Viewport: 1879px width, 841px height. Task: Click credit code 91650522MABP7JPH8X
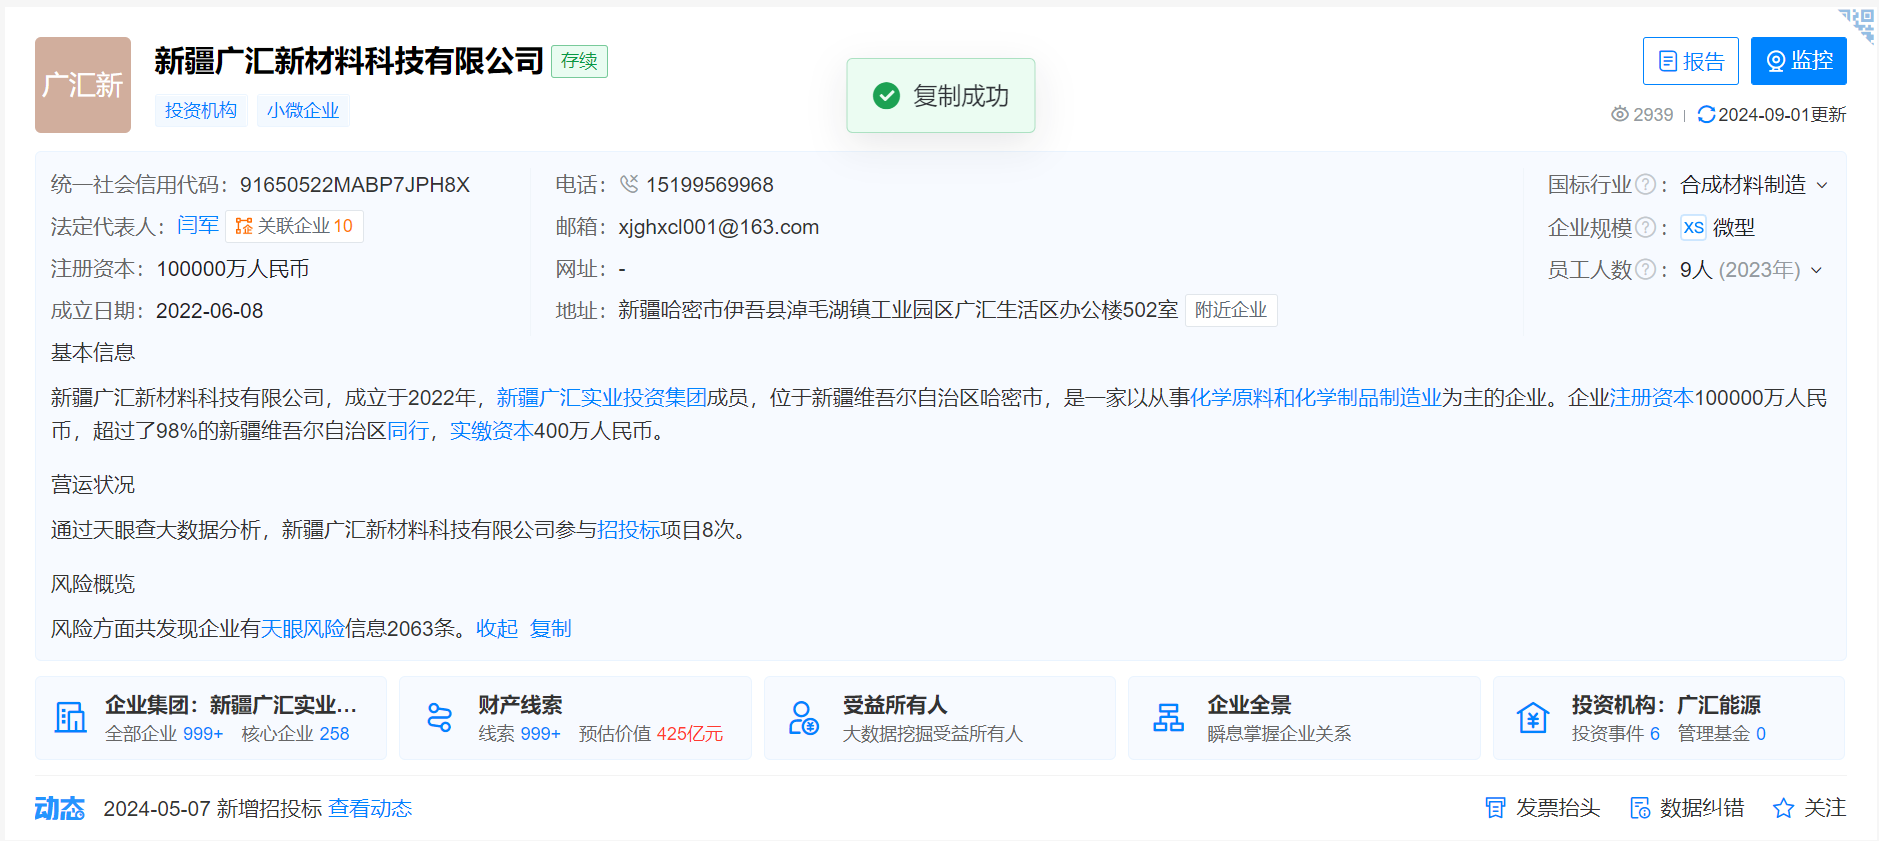pyautogui.click(x=355, y=185)
